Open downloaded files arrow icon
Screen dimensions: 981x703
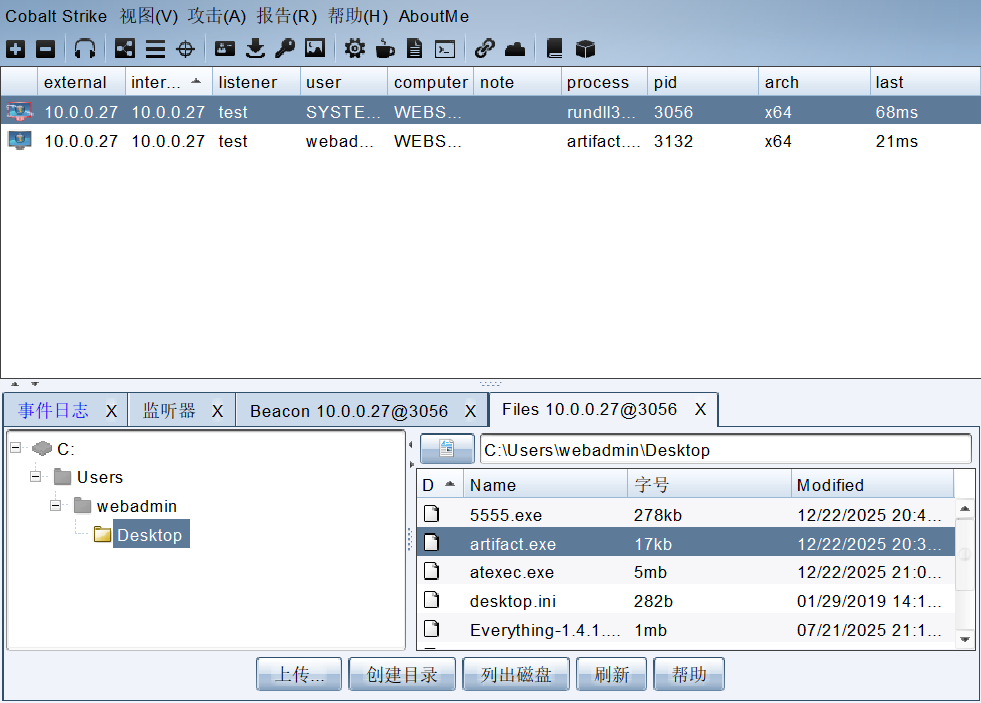click(x=255, y=49)
